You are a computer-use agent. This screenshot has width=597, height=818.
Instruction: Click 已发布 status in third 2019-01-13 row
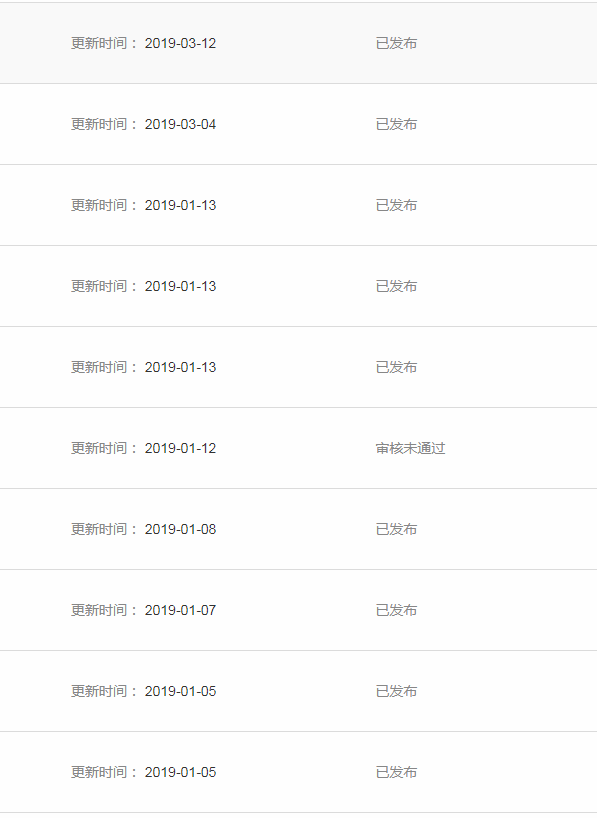tap(396, 367)
